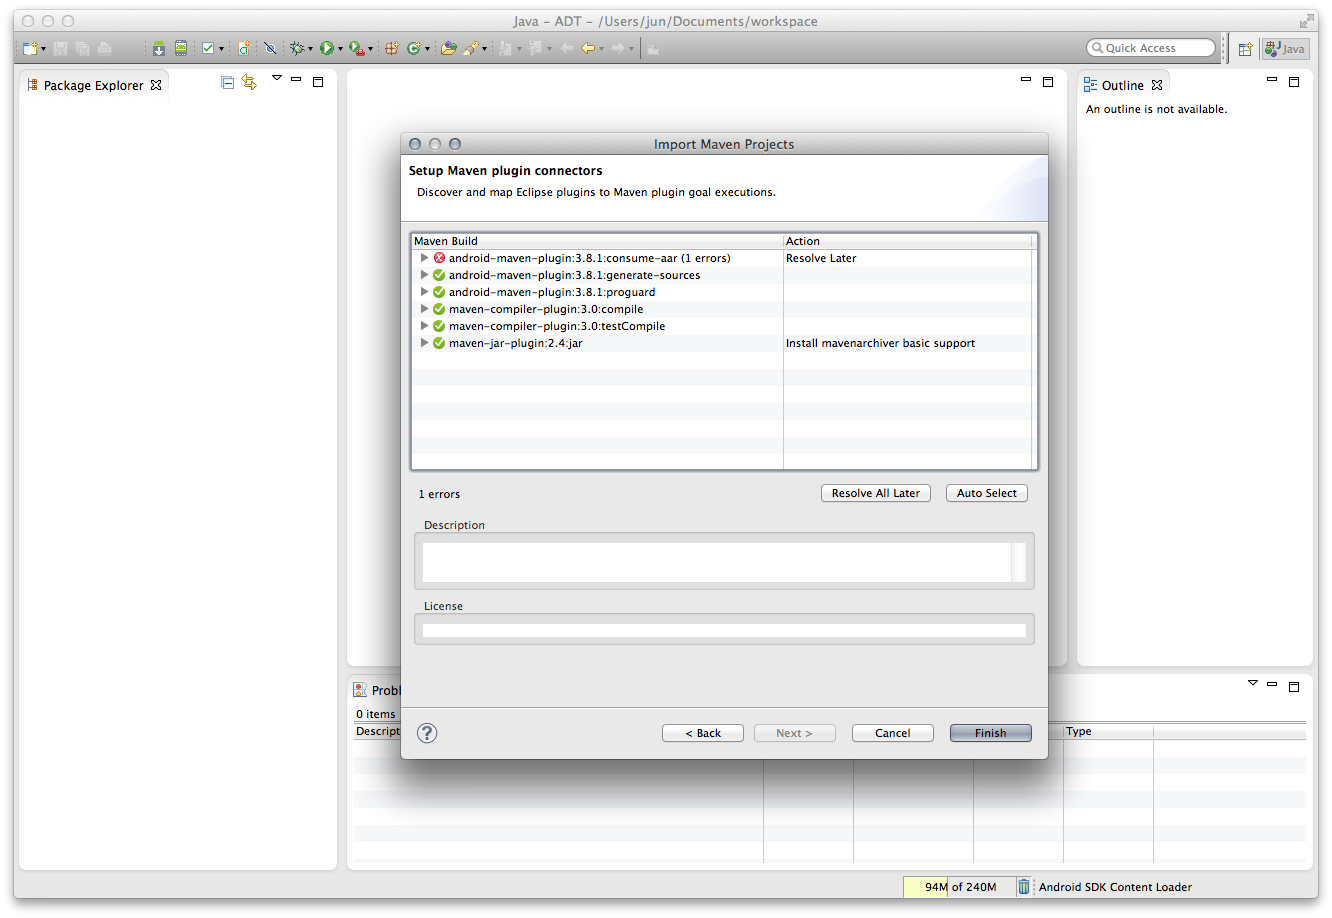
Task: Open the Search toolbar dropdown arrow
Action: (x=484, y=49)
